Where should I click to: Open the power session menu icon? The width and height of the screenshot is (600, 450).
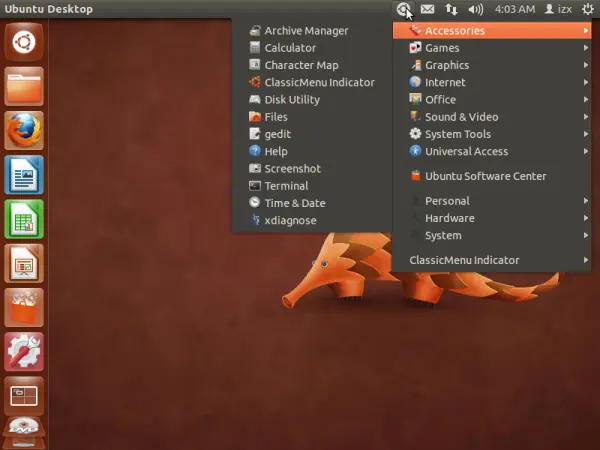pyautogui.click(x=588, y=9)
